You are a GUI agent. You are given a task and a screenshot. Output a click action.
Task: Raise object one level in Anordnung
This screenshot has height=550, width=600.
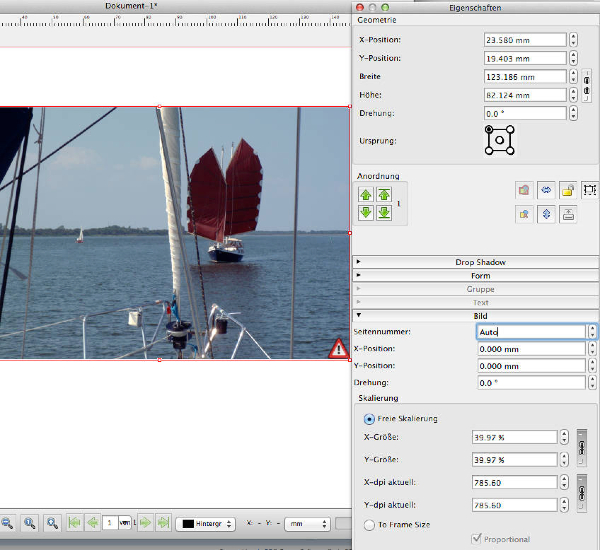(x=366, y=194)
